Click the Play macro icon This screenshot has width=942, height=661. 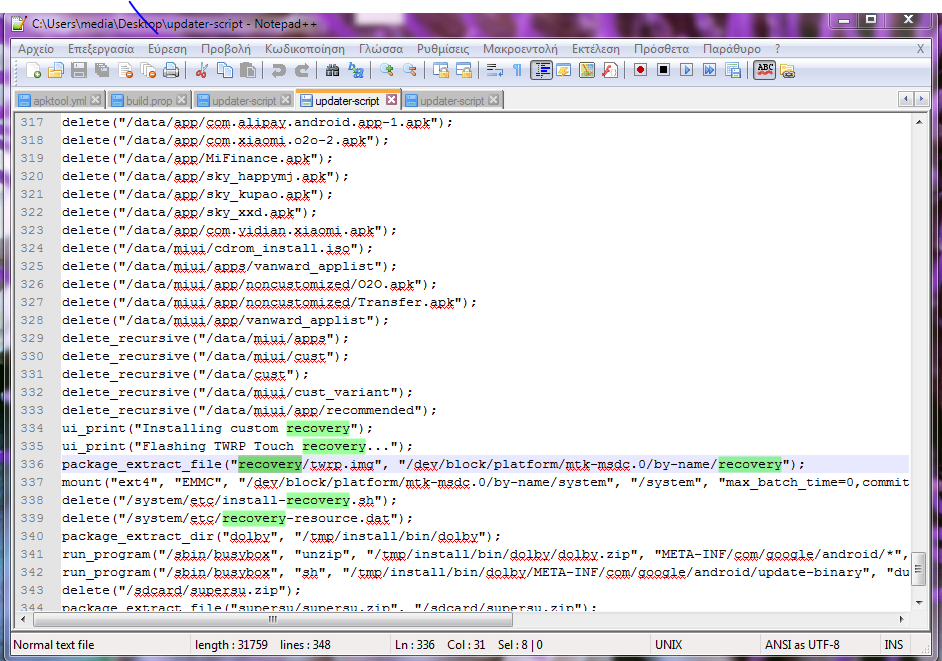pyautogui.click(x=687, y=70)
